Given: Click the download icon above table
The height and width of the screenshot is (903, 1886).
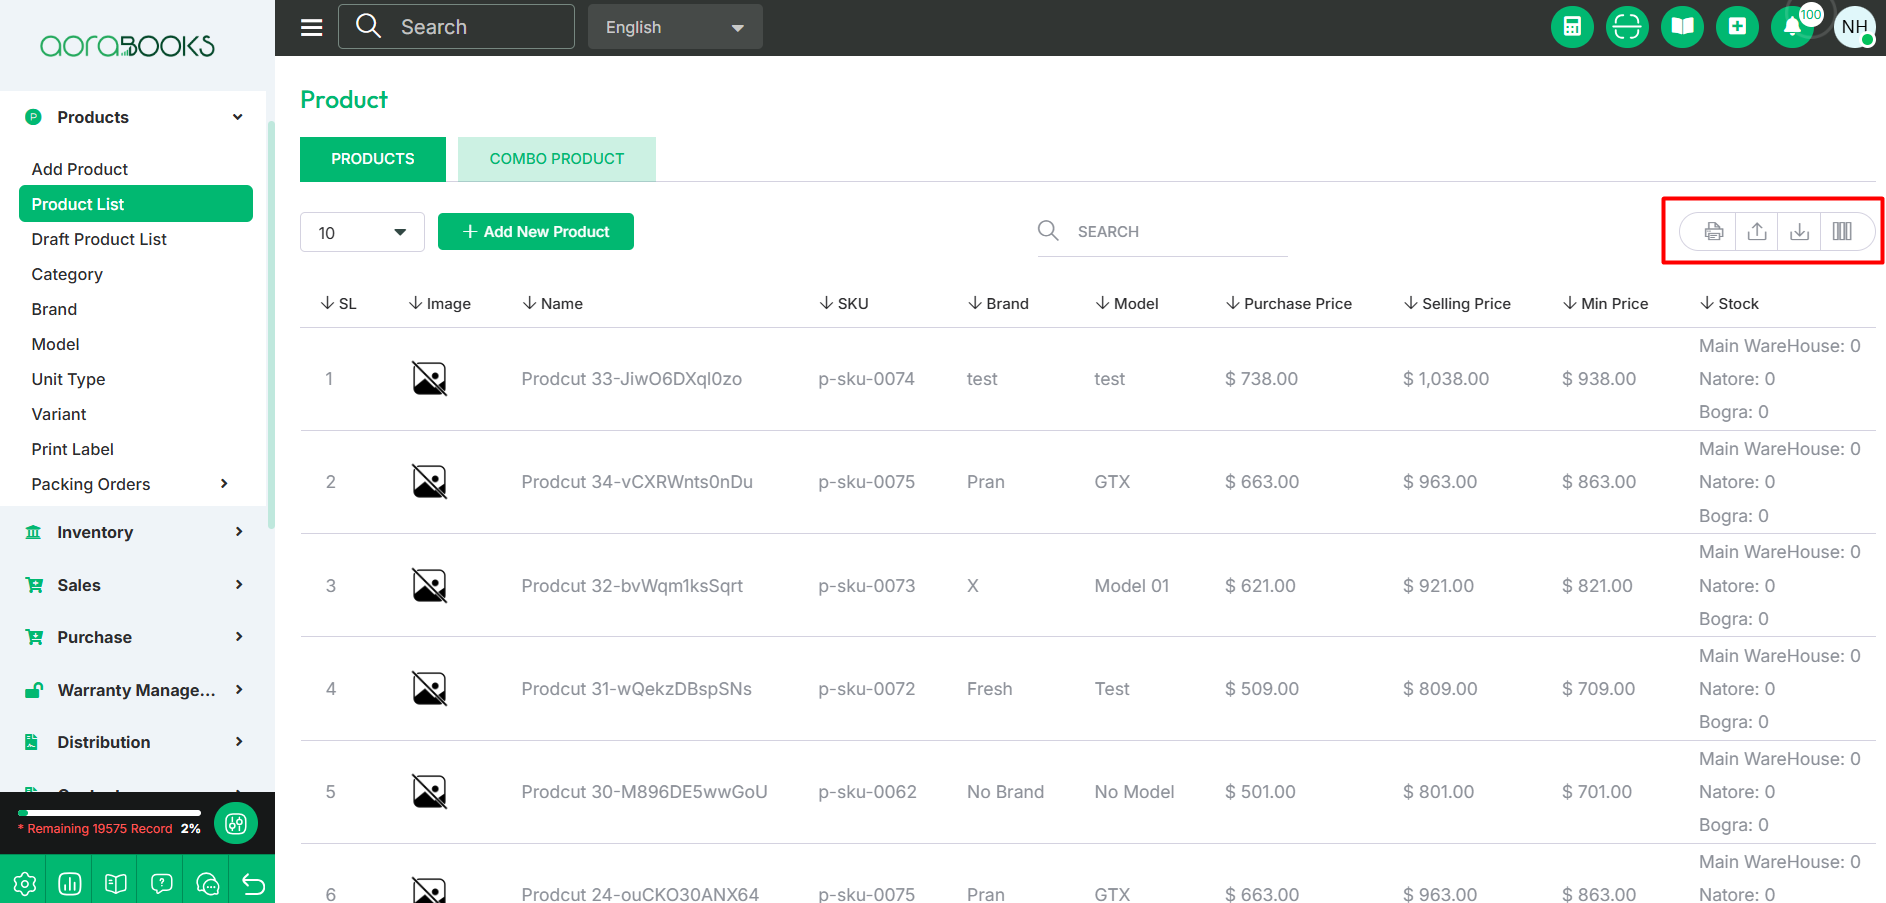Looking at the screenshot, I should pos(1799,232).
